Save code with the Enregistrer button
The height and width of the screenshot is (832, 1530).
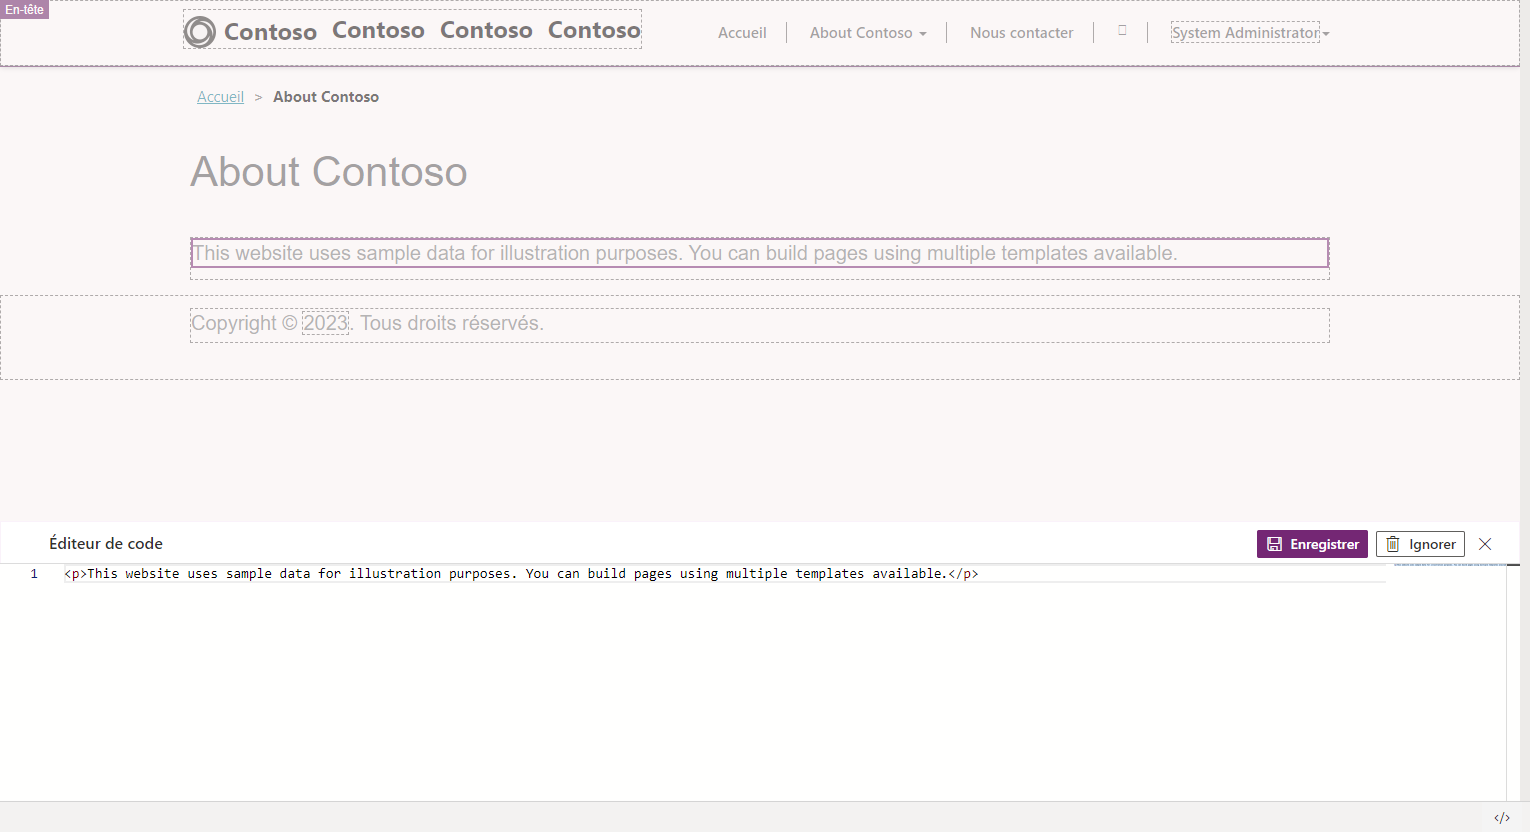[x=1312, y=544]
